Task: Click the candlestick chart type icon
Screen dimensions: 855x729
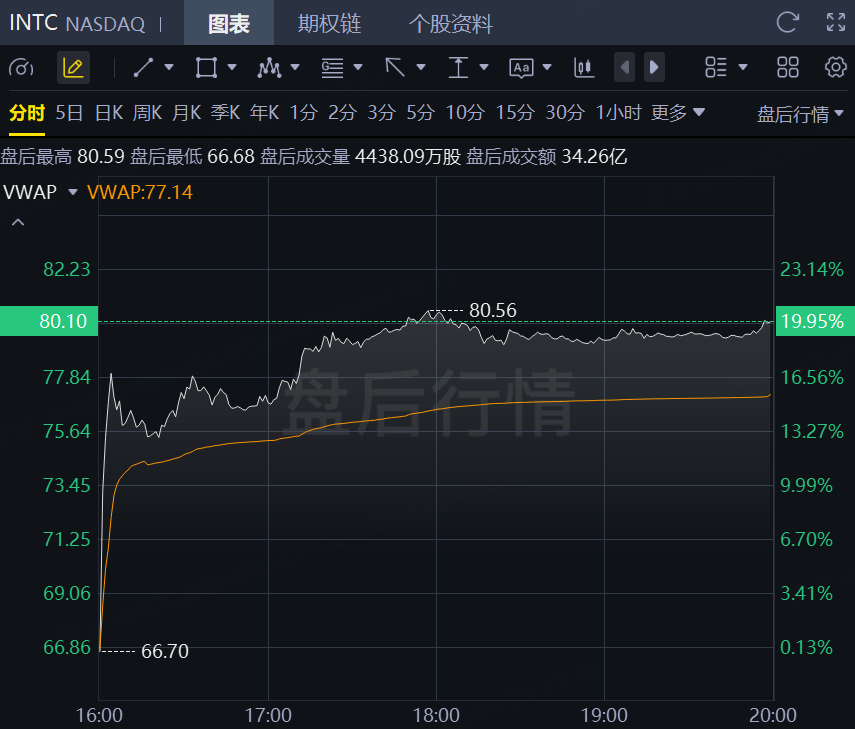Action: point(584,68)
